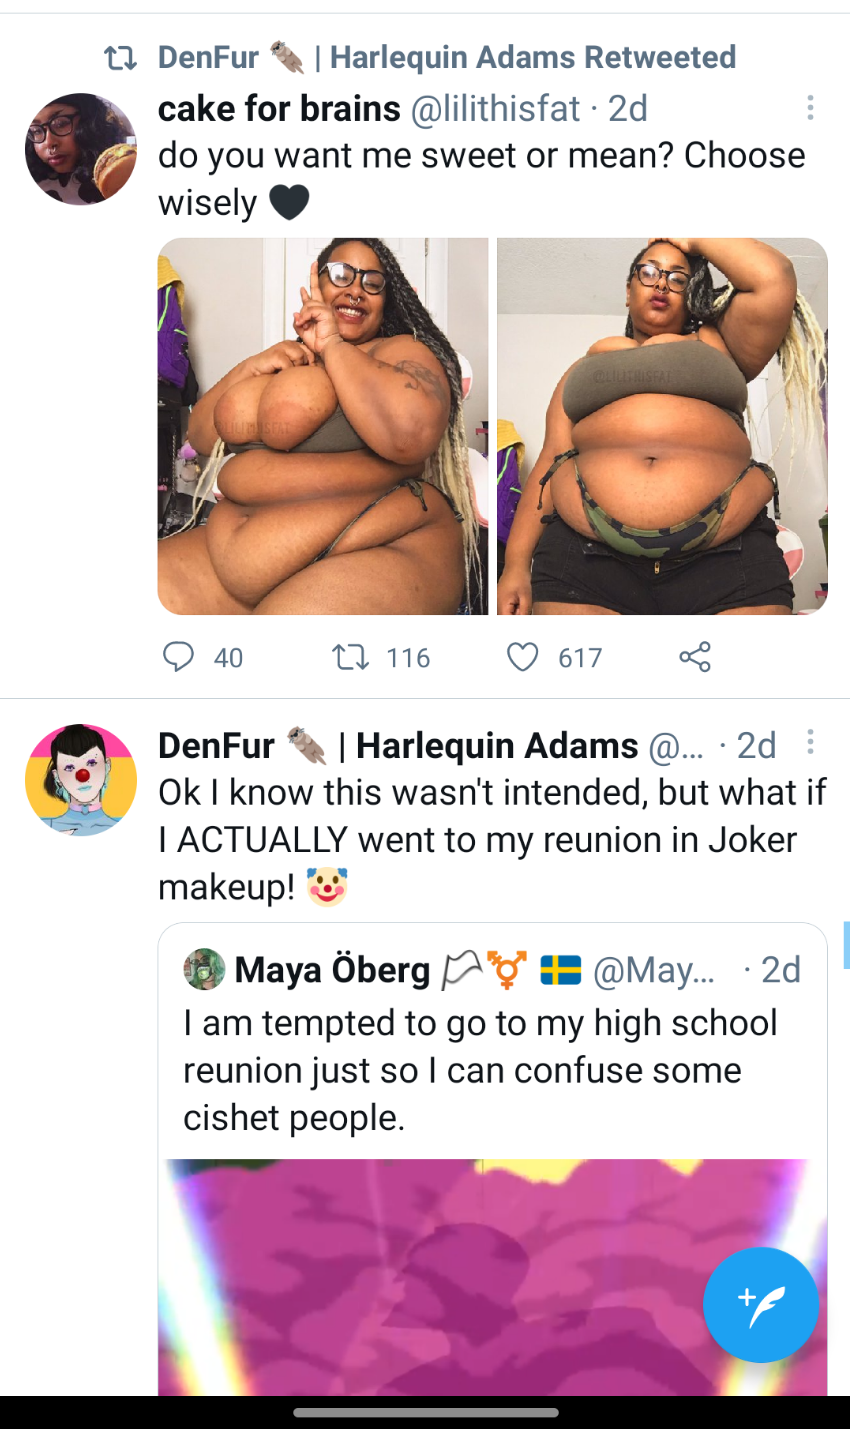Viewport: 850px width, 1430px height.
Task: Open the cake for brains profile avatar
Action: pyautogui.click(x=80, y=149)
